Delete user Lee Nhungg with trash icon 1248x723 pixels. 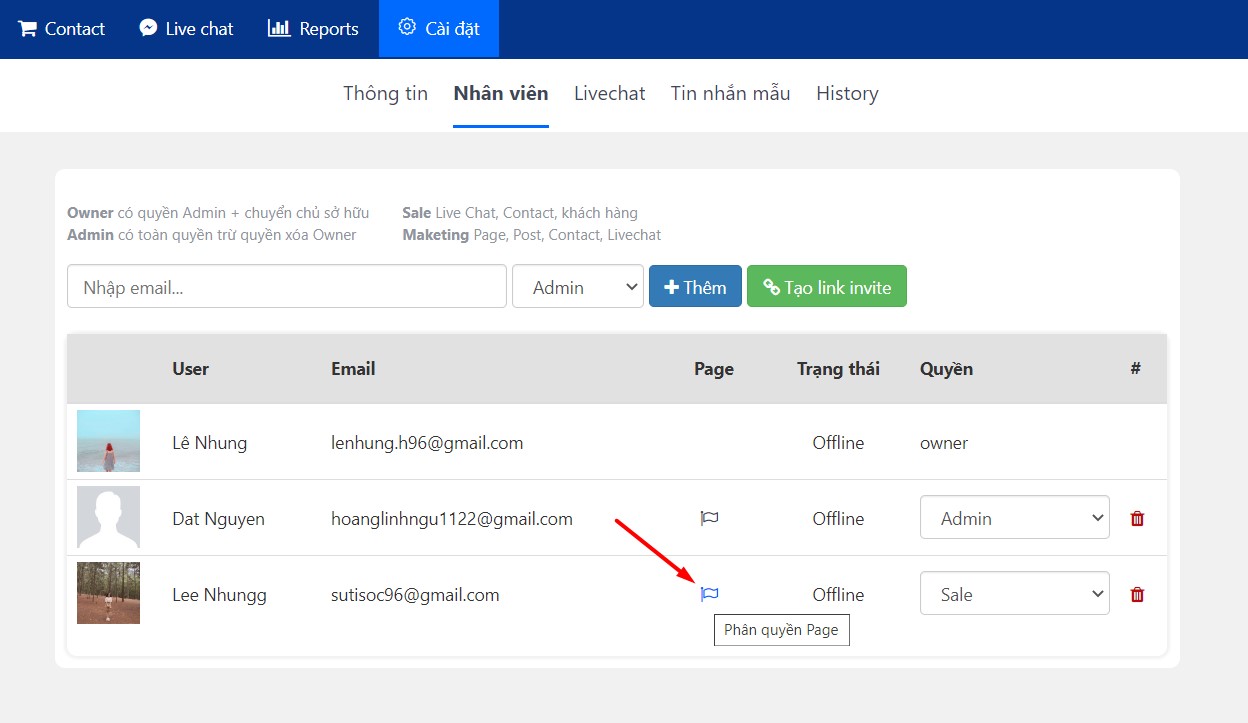[x=1137, y=594]
